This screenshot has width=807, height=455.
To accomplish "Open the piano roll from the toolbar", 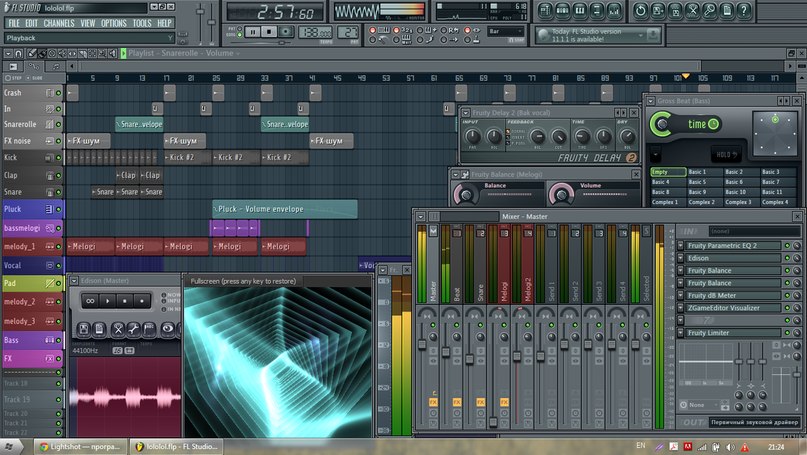I will coord(580,10).
